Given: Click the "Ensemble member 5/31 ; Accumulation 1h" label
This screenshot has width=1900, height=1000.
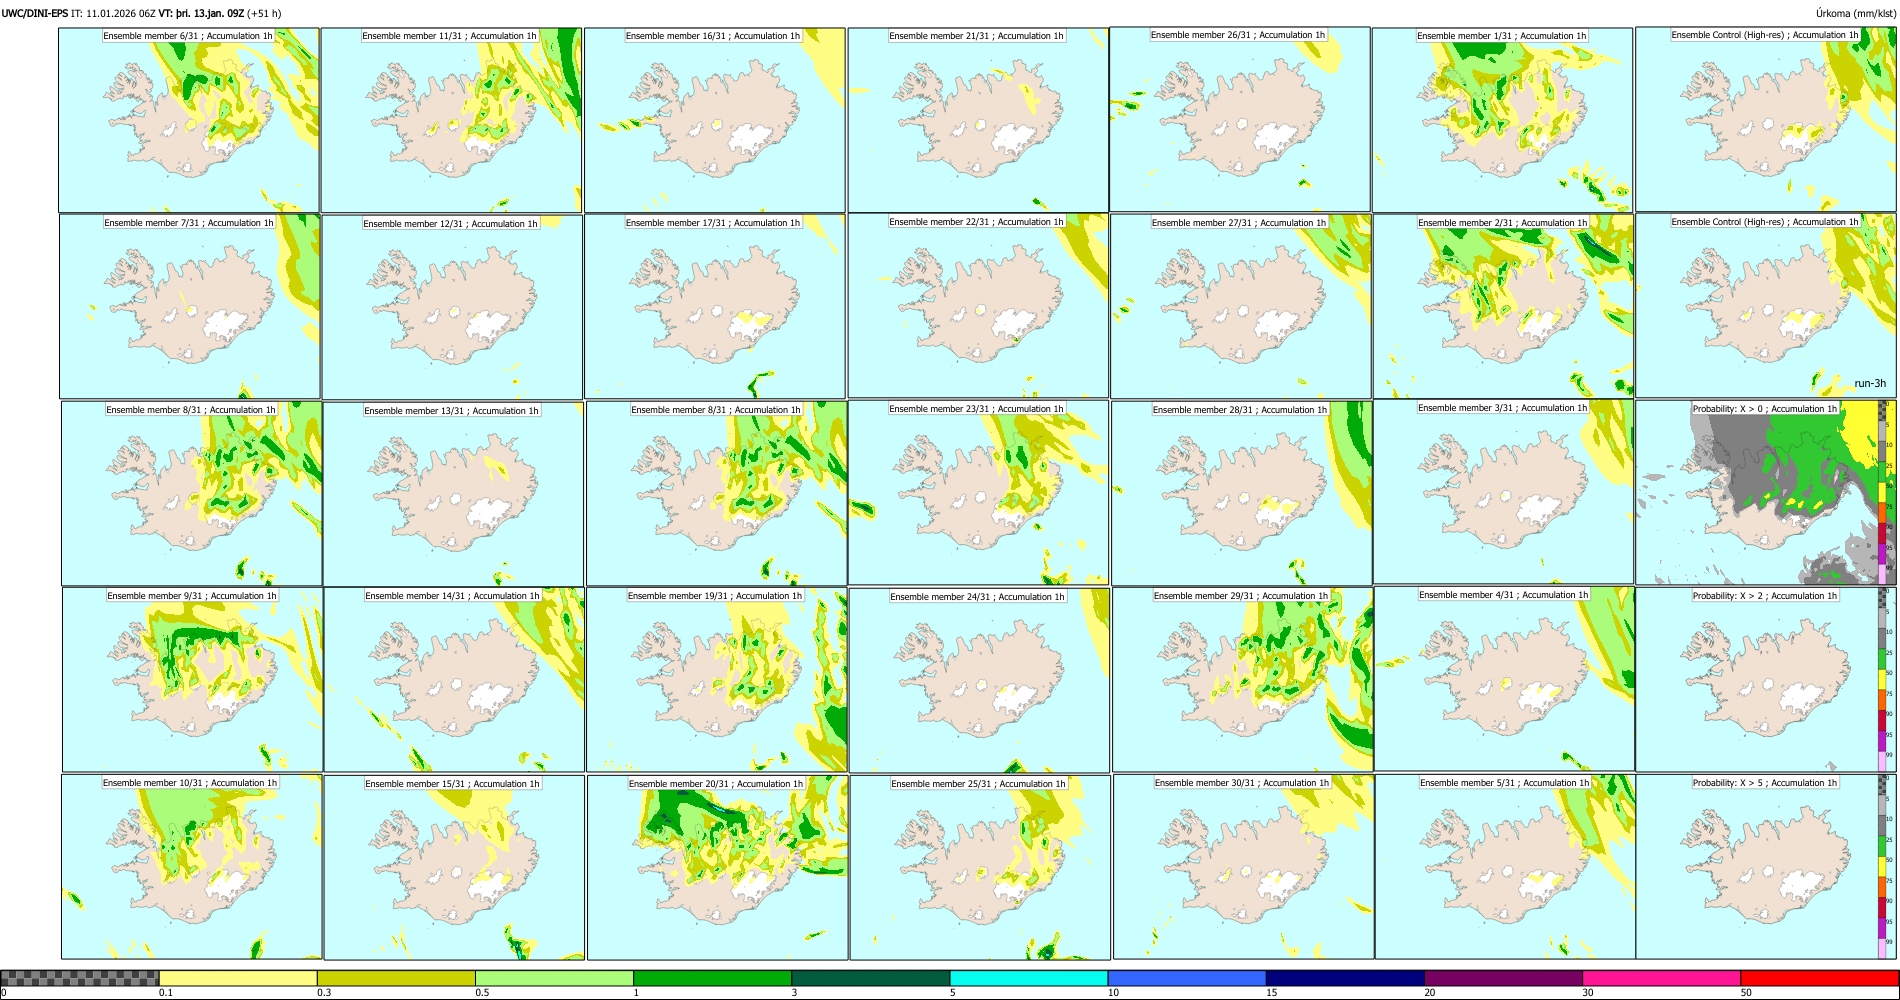Looking at the screenshot, I should 1505,783.
